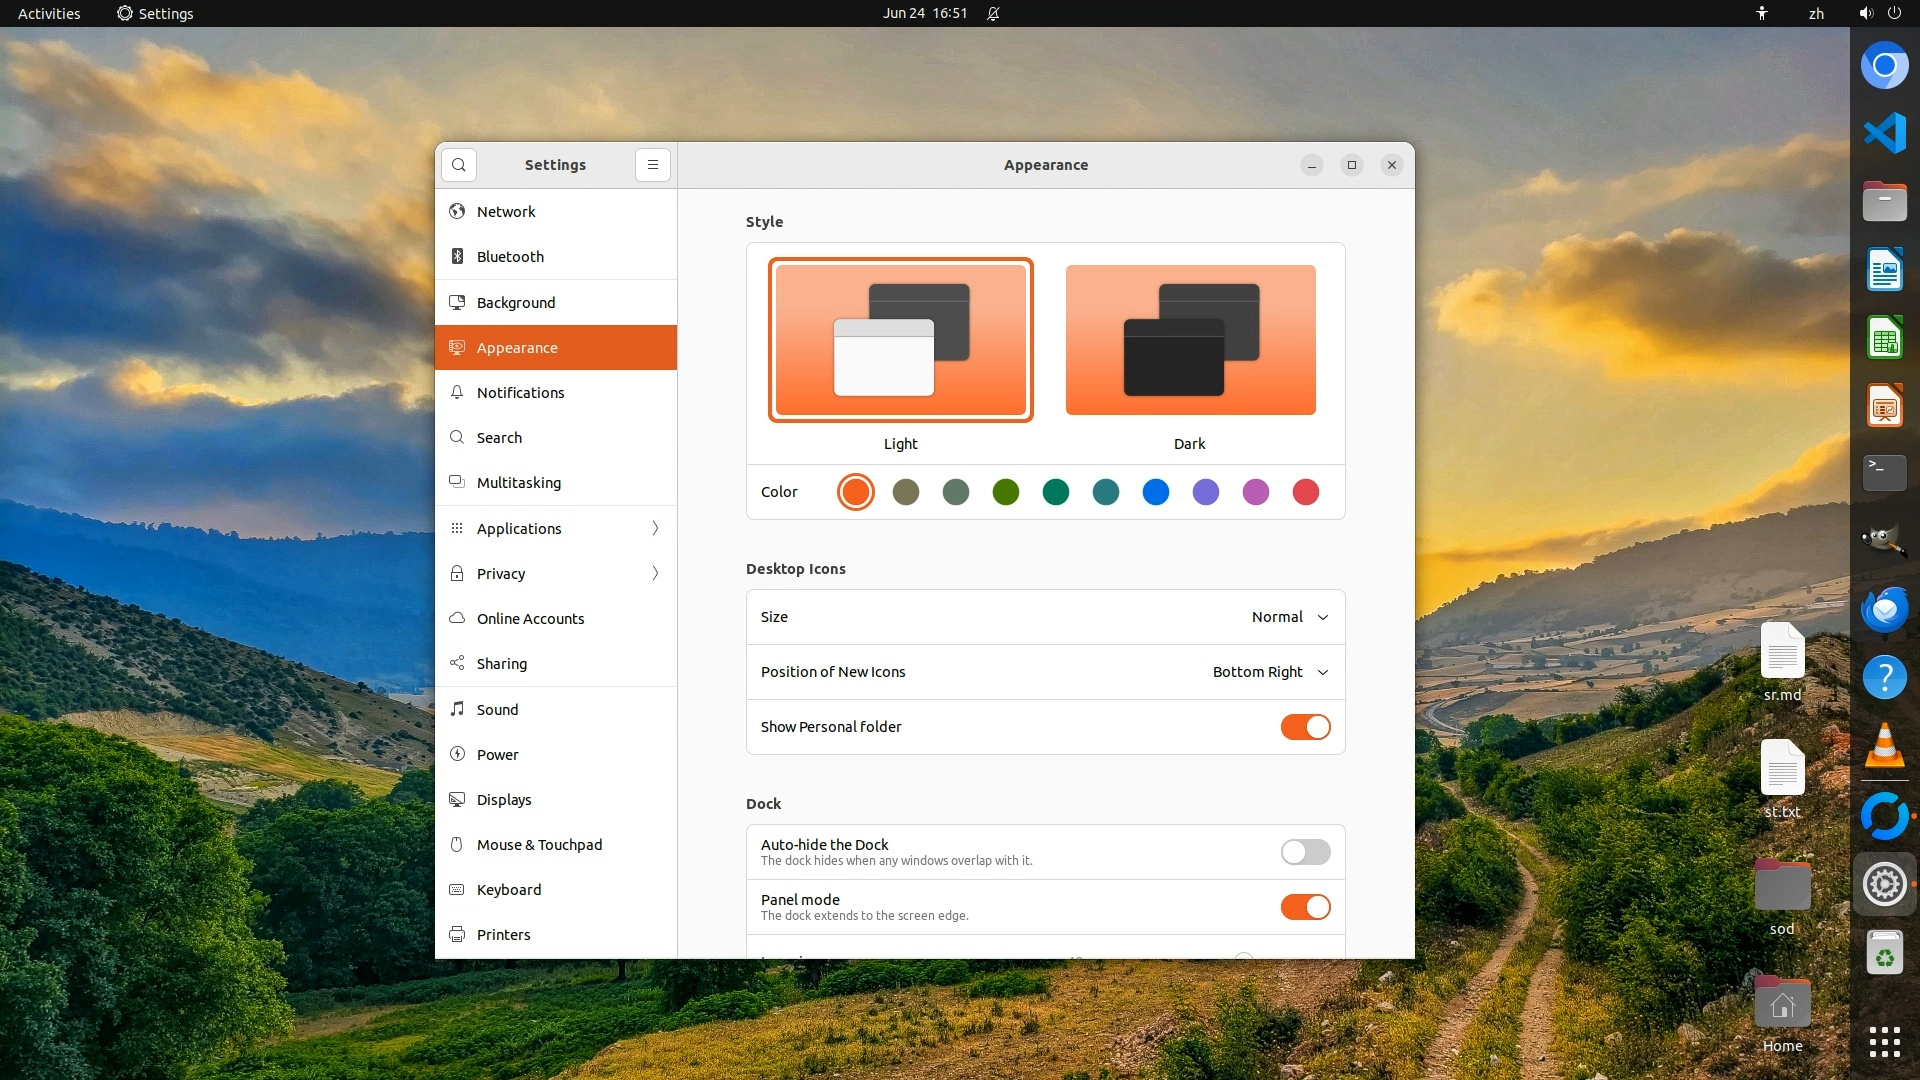This screenshot has width=1920, height=1080.
Task: Choose the blue accent color
Action: pyautogui.click(x=1155, y=492)
